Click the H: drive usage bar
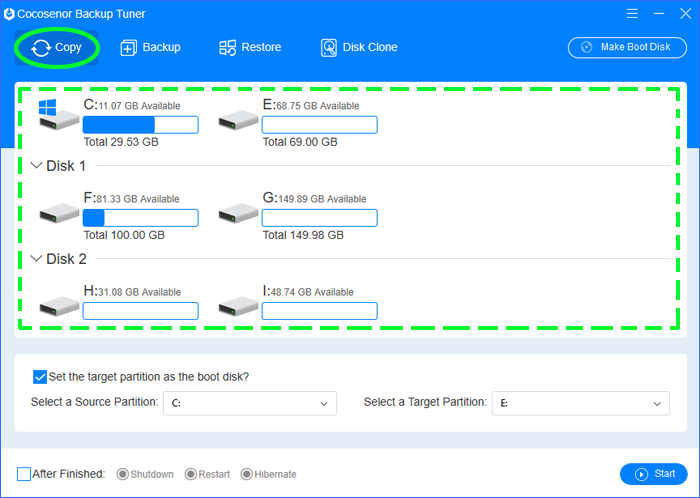The height and width of the screenshot is (498, 700). click(x=141, y=311)
